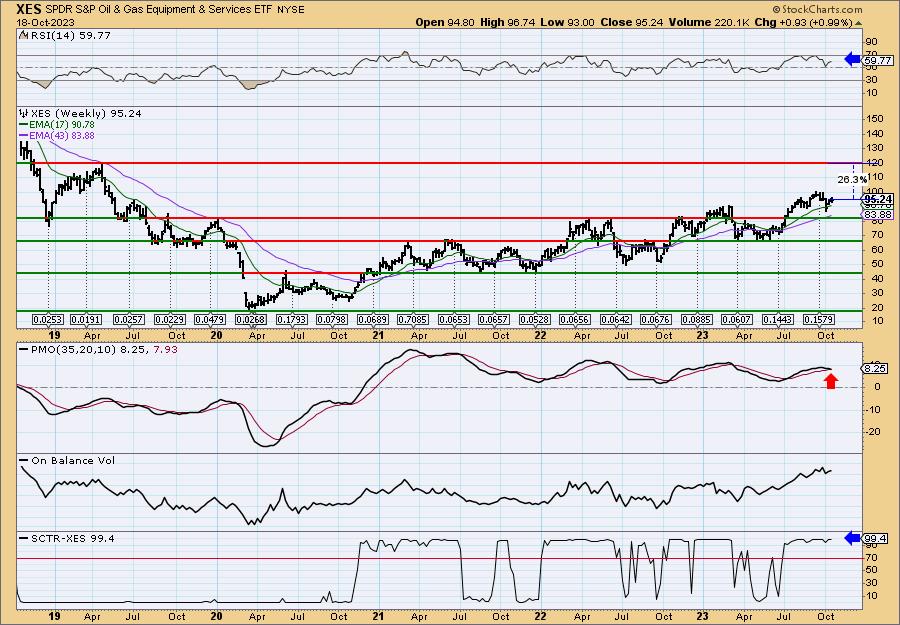Screen dimensions: 900x625
Task: Click the 0.0656 cycle value box
Action: pyautogui.click(x=575, y=319)
